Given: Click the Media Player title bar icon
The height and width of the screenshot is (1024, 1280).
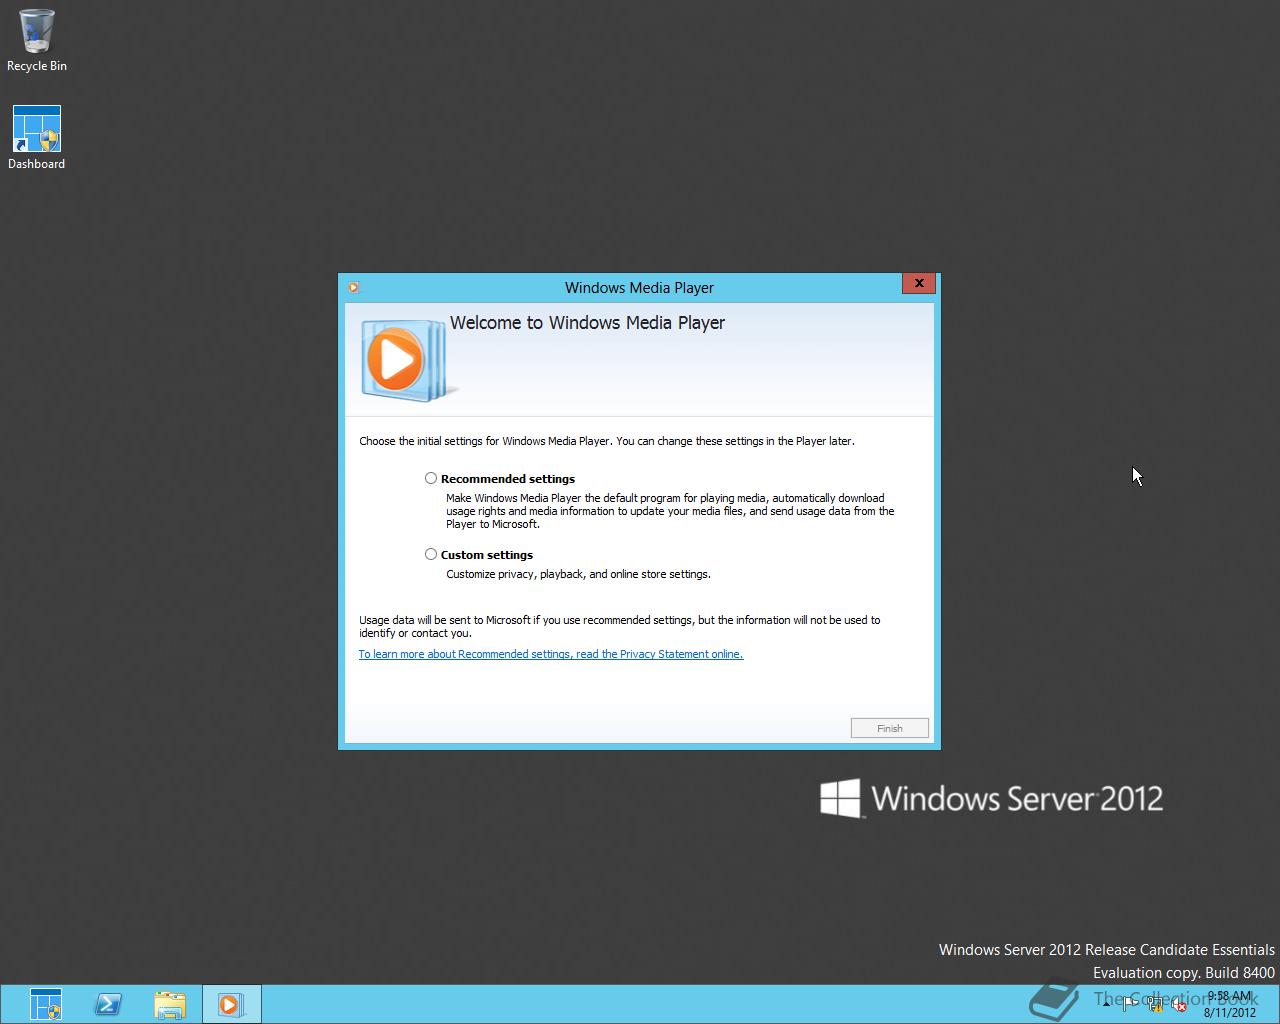Looking at the screenshot, I should [x=353, y=288].
